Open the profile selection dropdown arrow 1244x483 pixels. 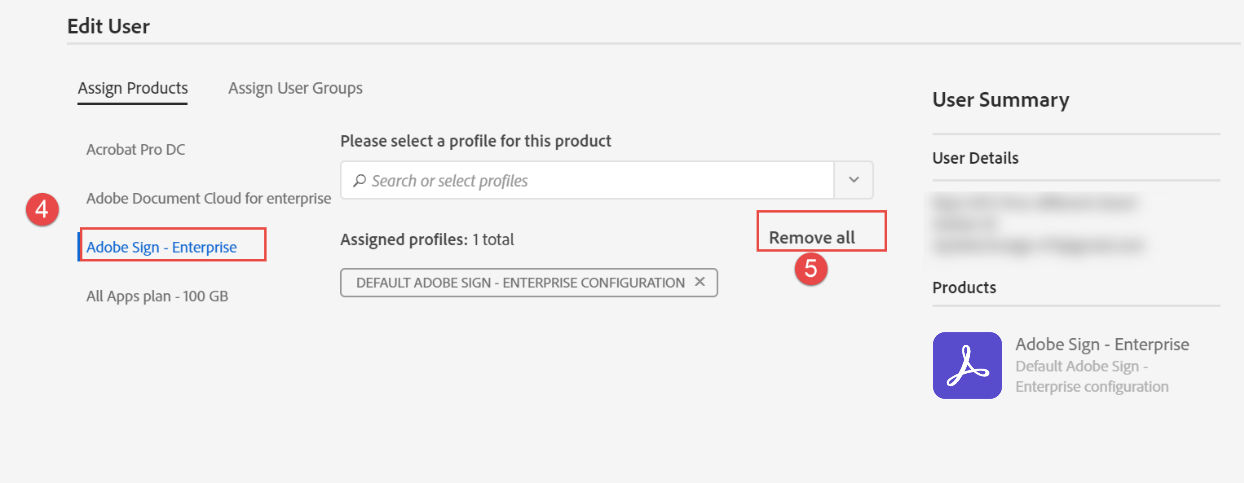click(x=854, y=180)
